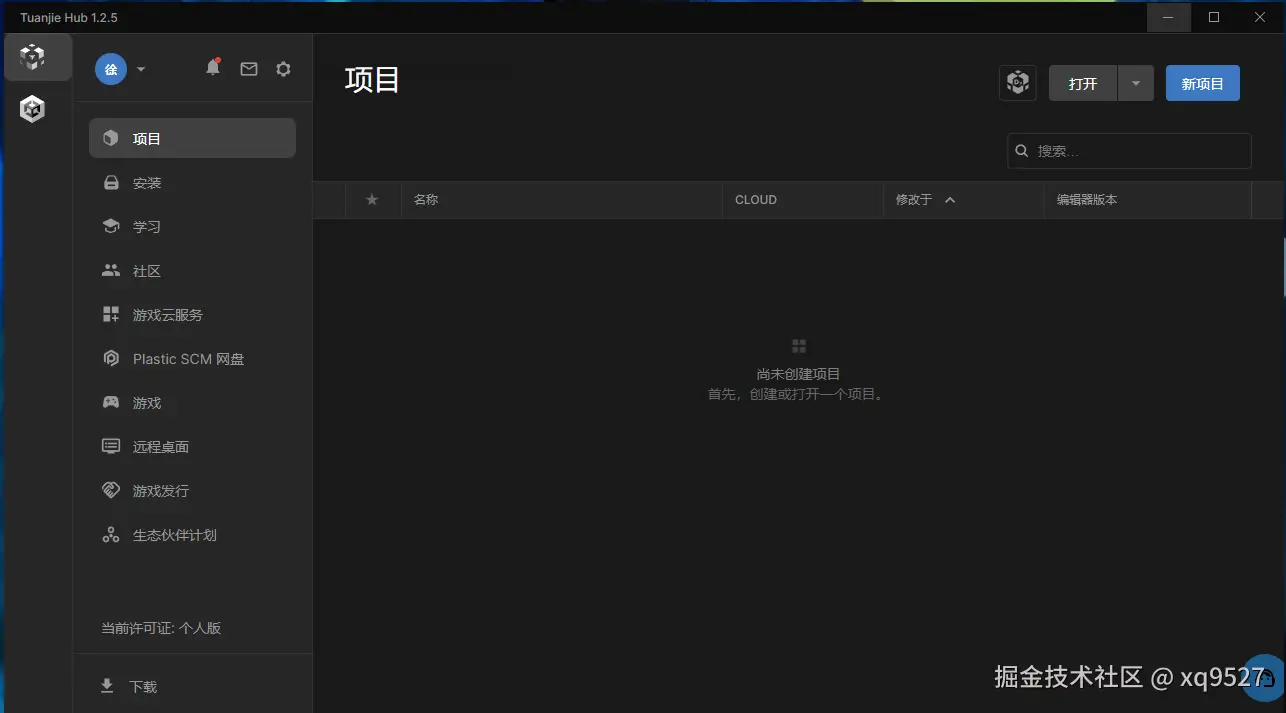Click the cube icon button left of 打开
Screen dimensions: 1286x713
[x=1017, y=83]
